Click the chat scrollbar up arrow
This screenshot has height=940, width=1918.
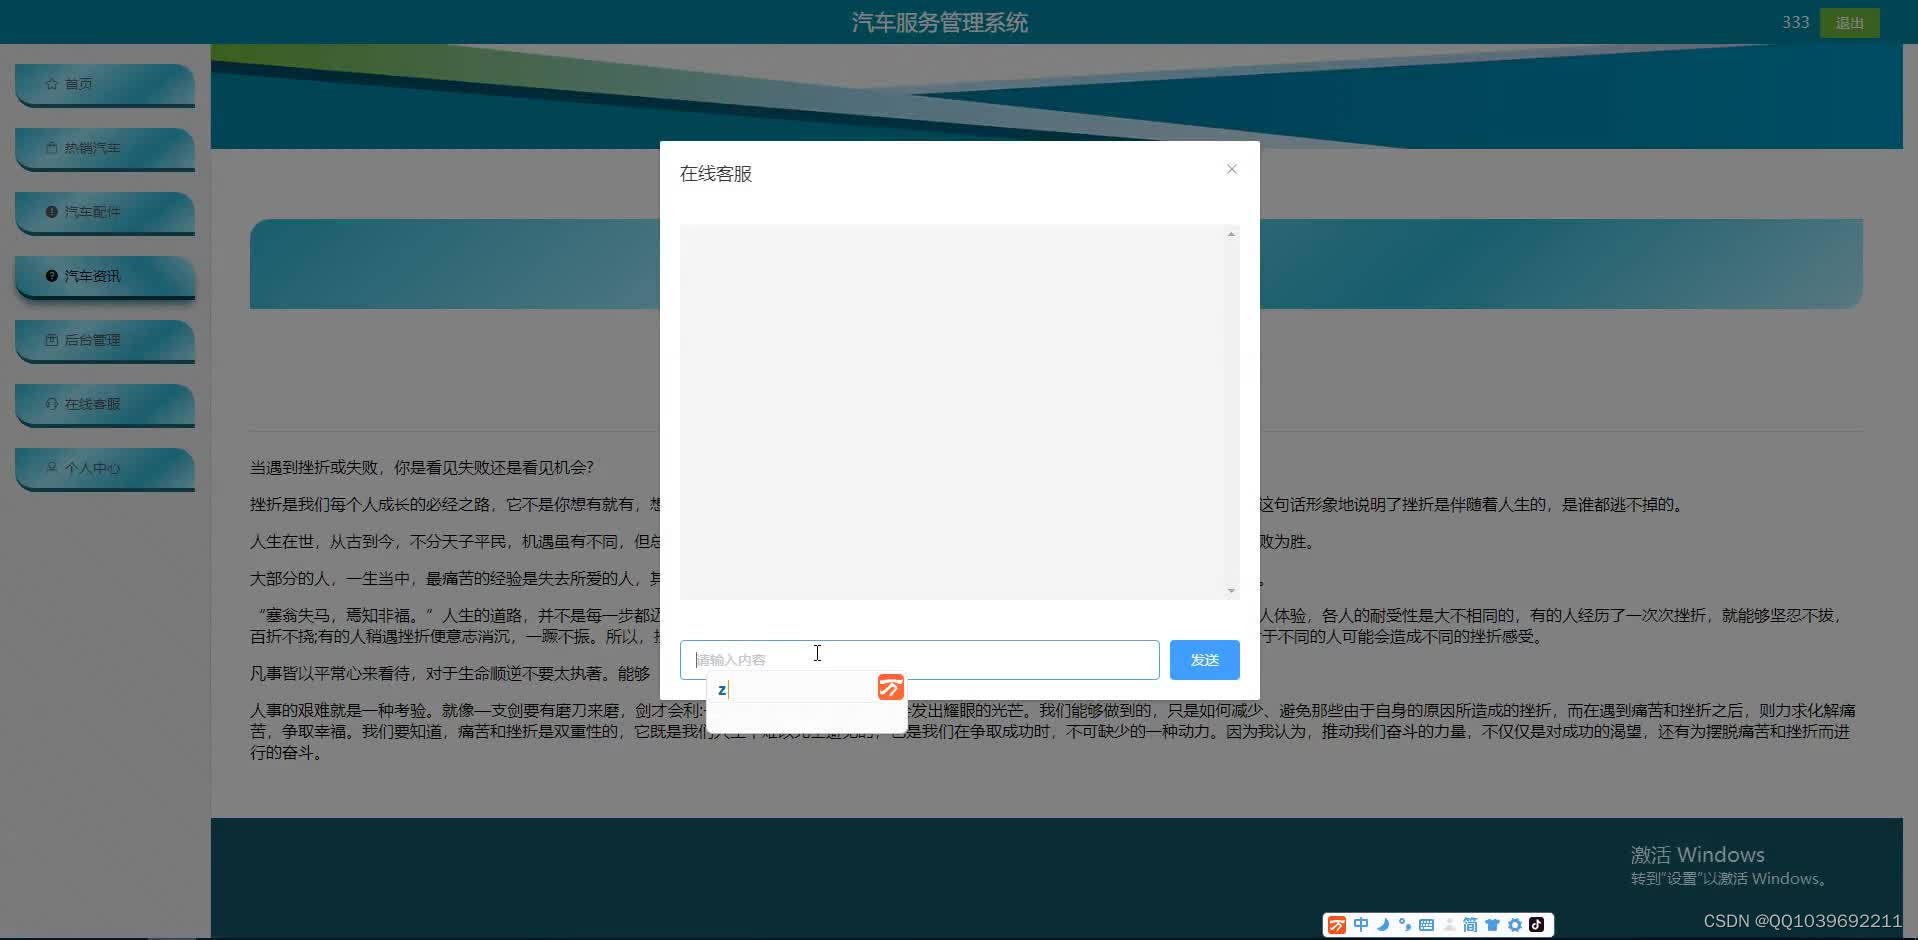click(1231, 234)
